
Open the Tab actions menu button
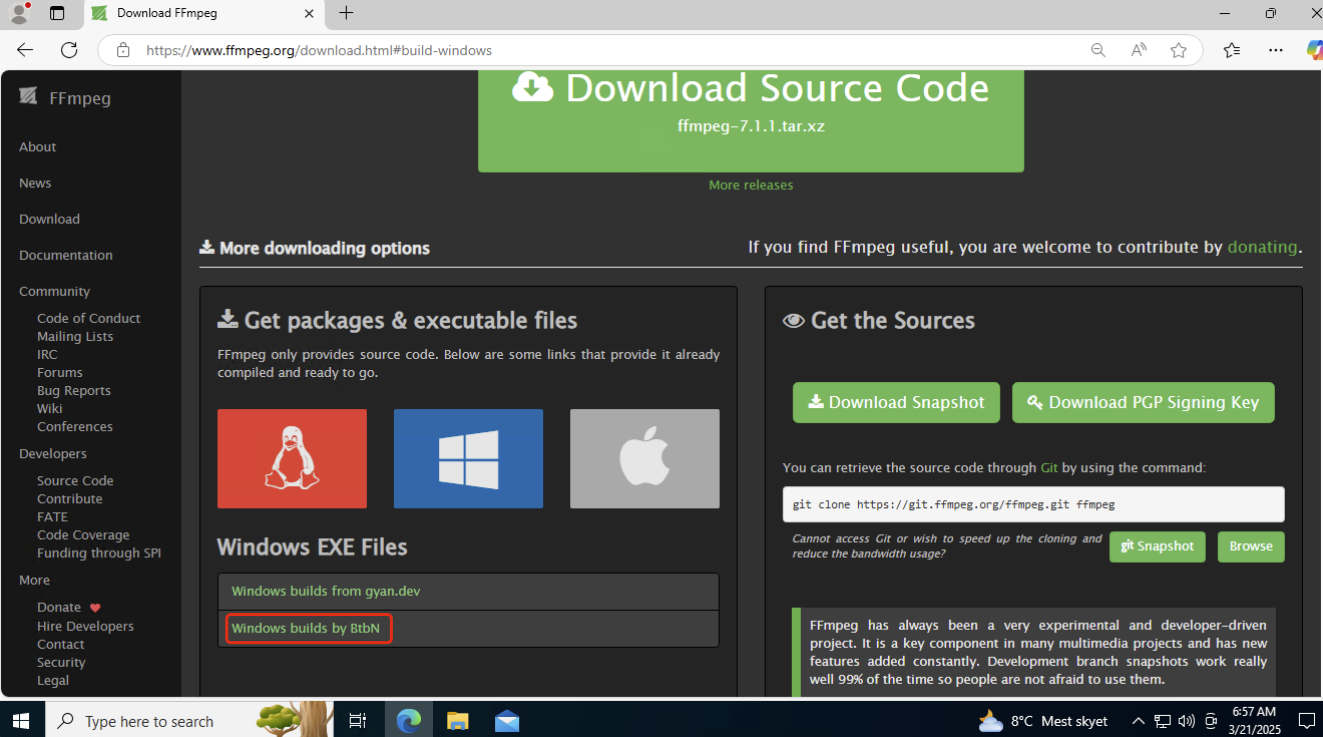(x=57, y=13)
